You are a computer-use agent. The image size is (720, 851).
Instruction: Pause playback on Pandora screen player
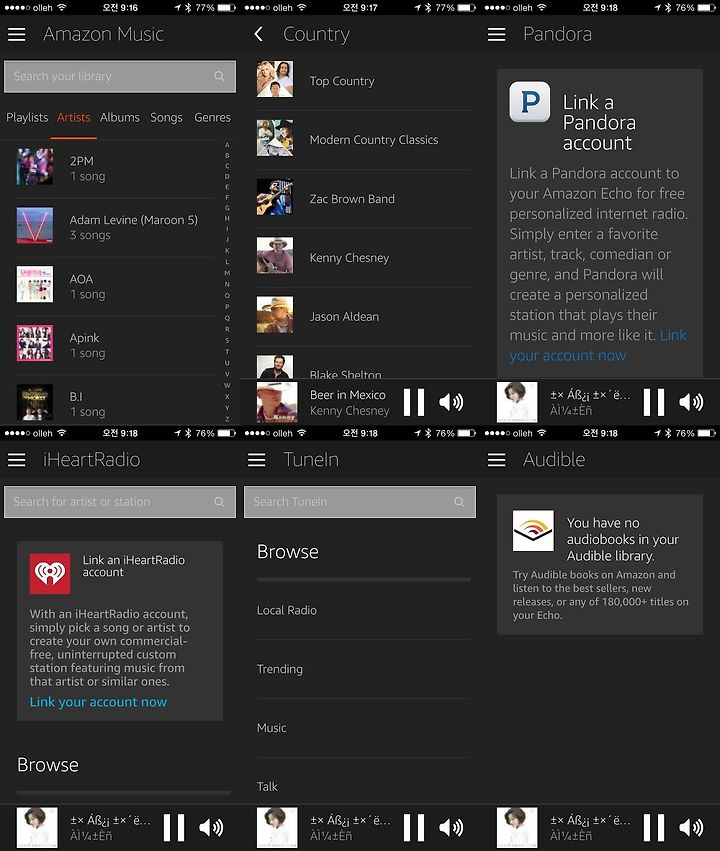click(x=654, y=402)
